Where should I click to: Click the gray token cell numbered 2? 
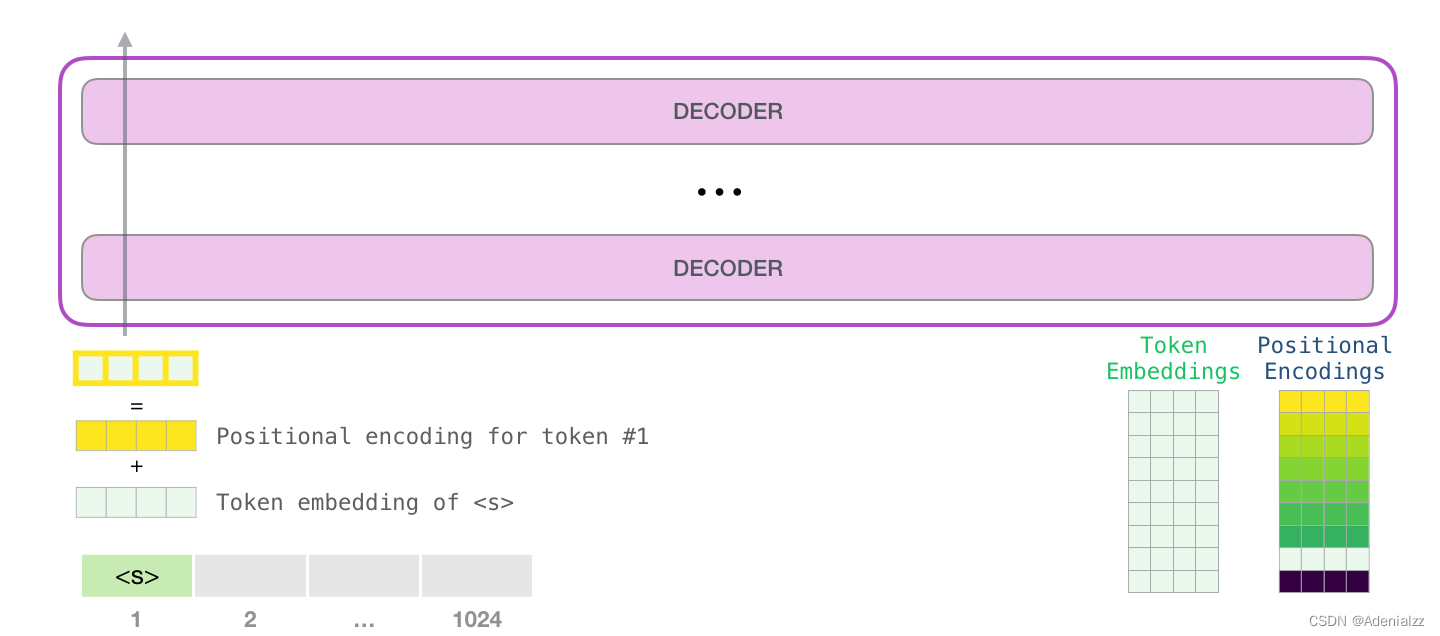tap(250, 576)
